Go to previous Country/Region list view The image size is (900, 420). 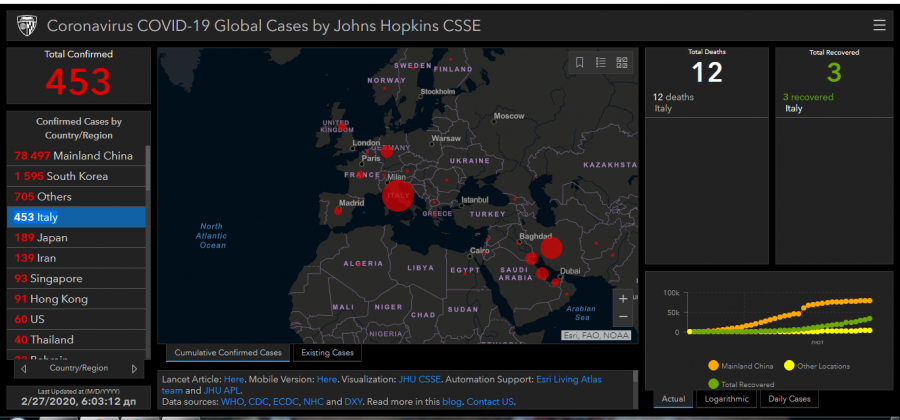click(21, 368)
